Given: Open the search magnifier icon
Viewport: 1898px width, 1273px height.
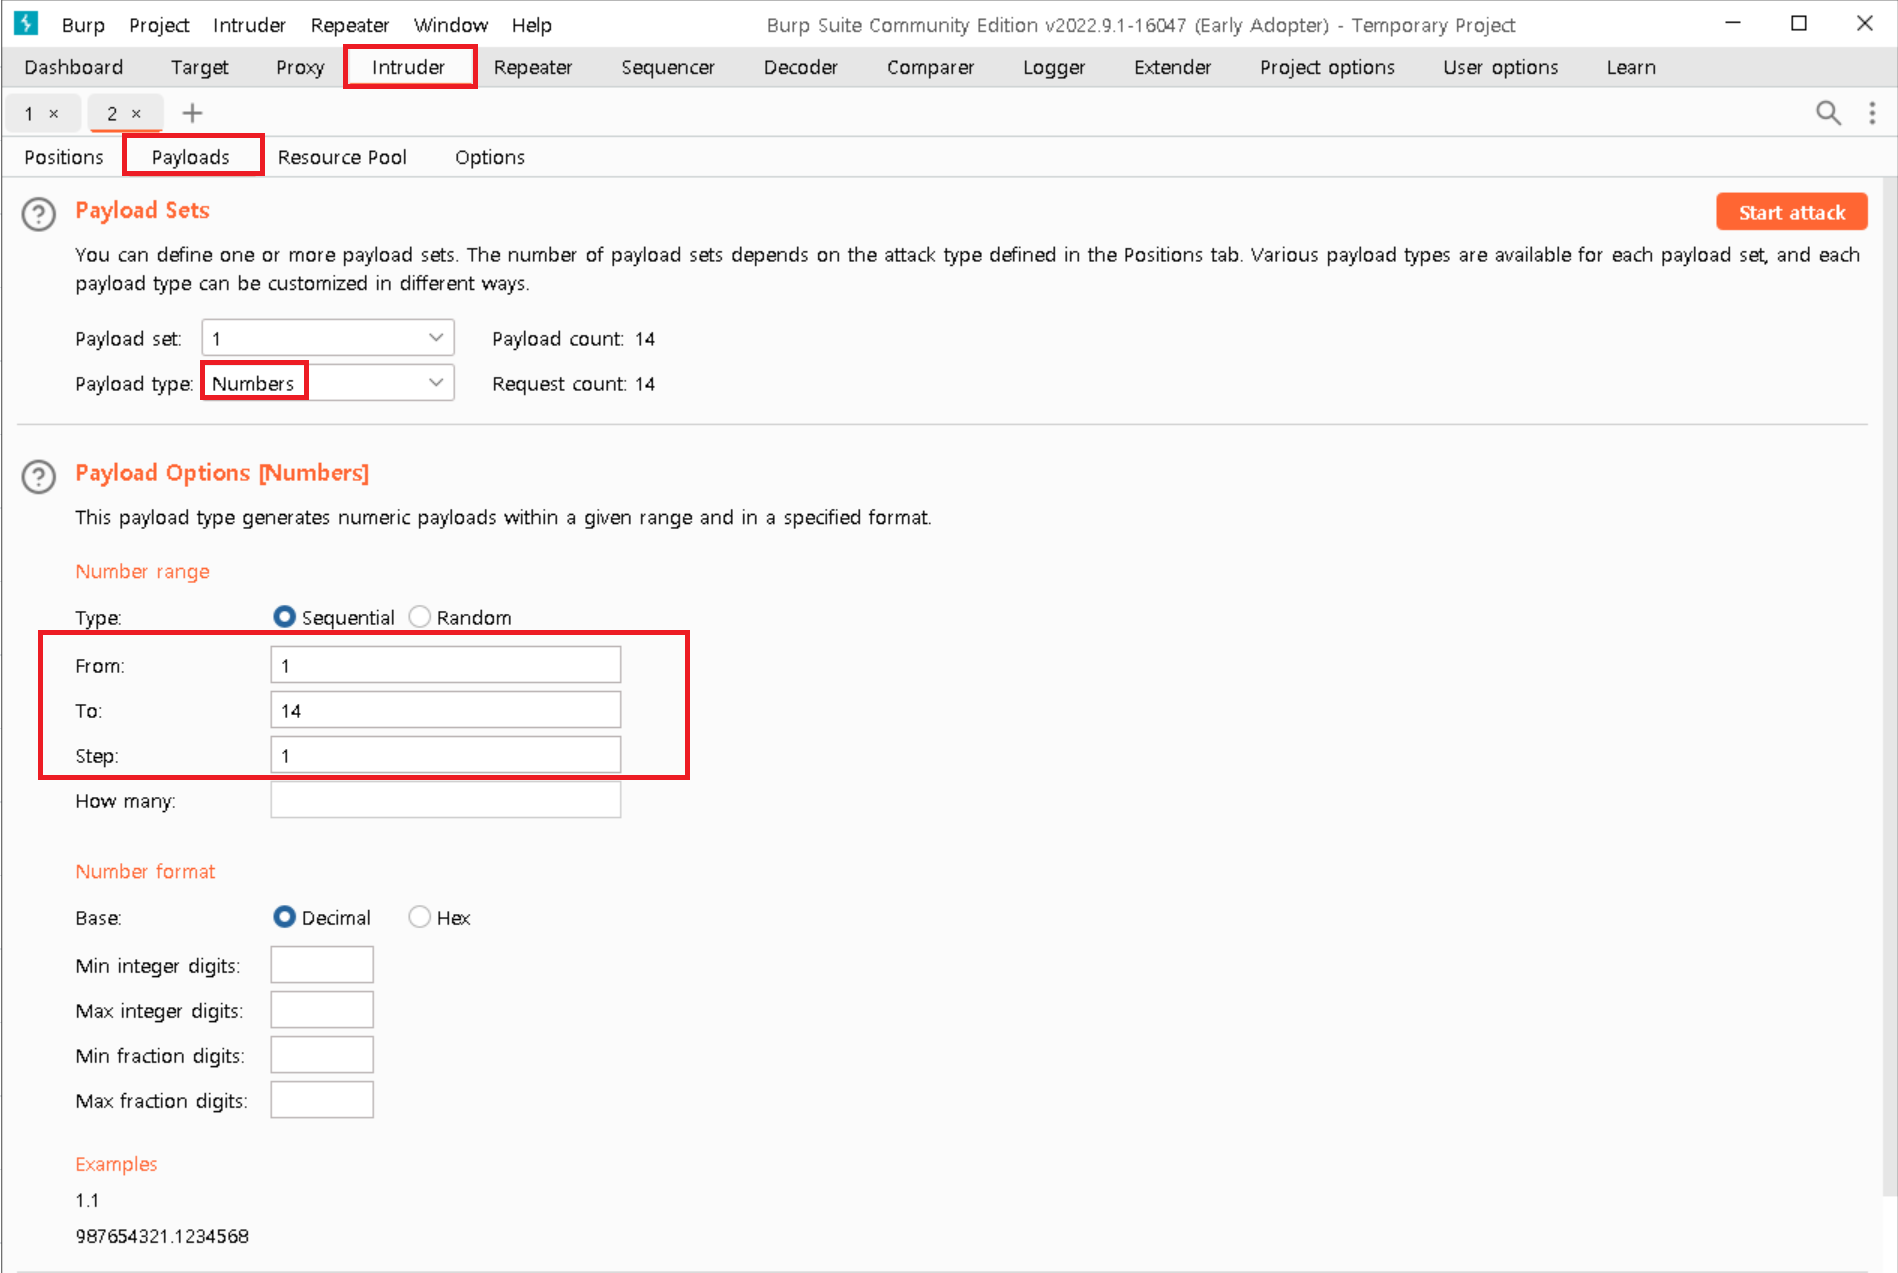Looking at the screenshot, I should pyautogui.click(x=1828, y=113).
